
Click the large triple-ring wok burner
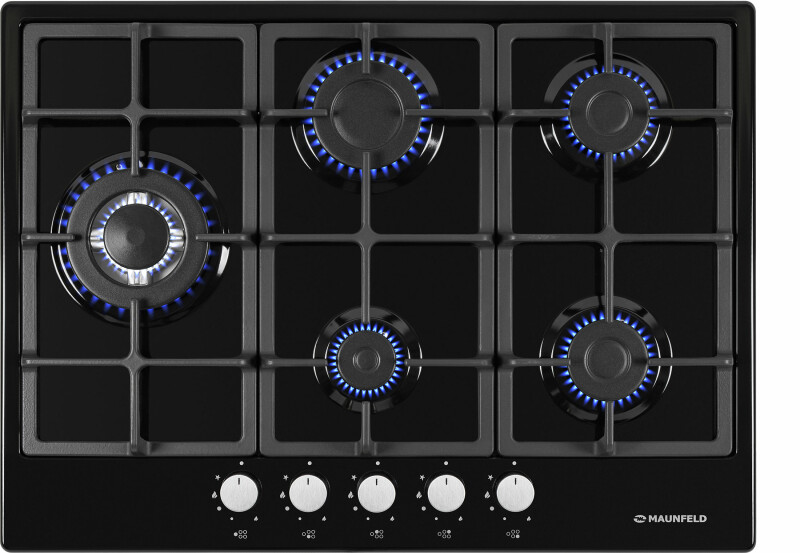click(137, 237)
